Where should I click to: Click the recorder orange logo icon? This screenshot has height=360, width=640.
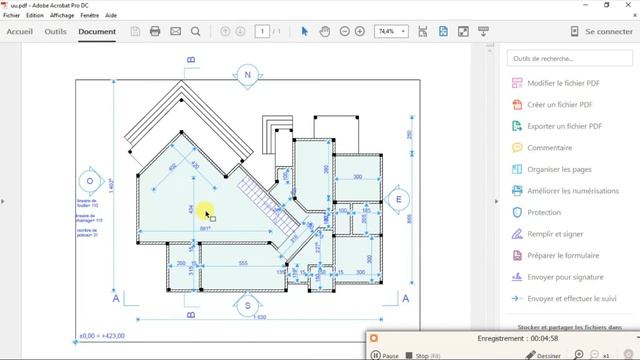click(x=374, y=338)
